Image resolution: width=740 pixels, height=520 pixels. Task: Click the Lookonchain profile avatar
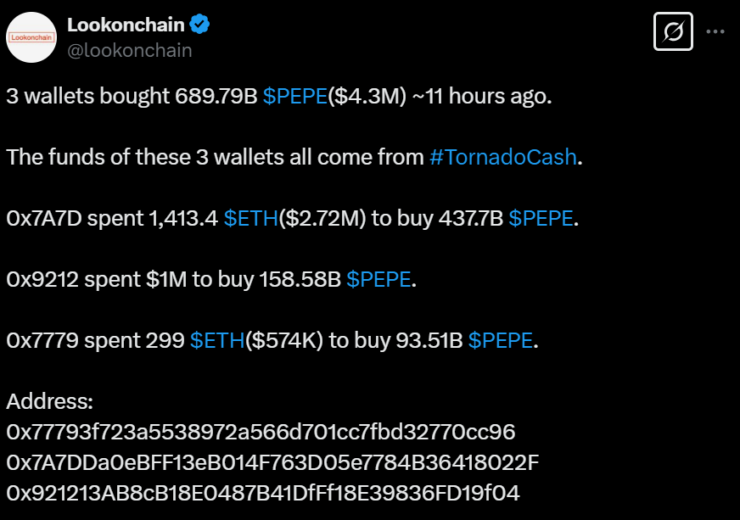point(31,37)
